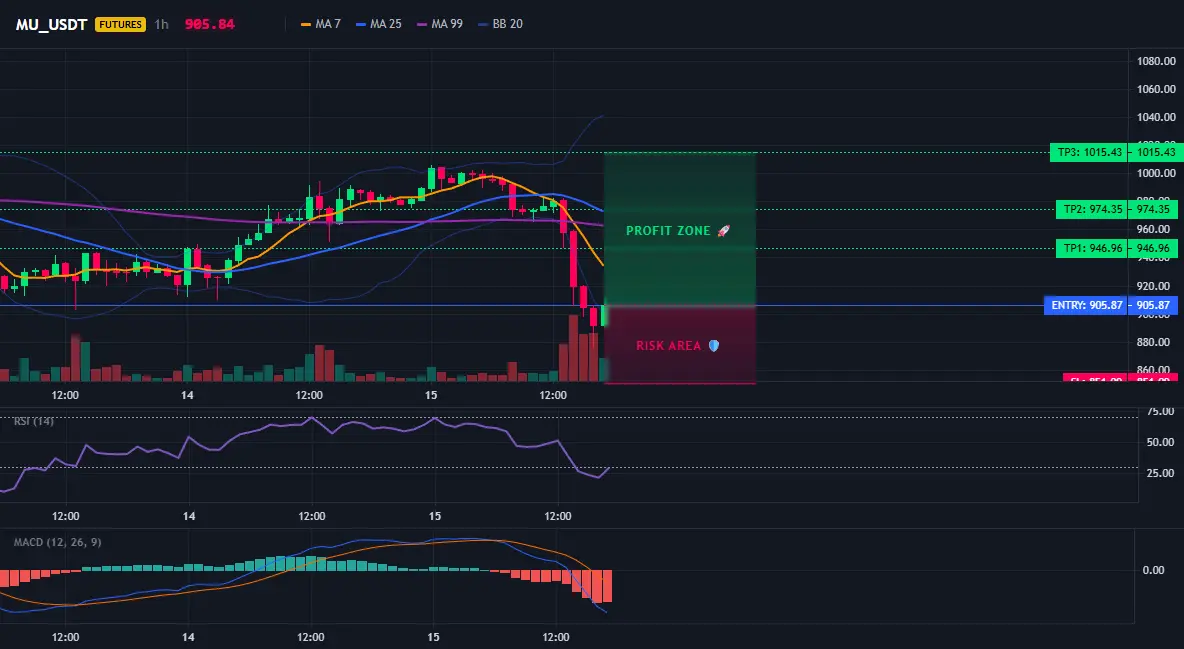
Task: Click date 15 under the price chart
Action: [x=430, y=395]
